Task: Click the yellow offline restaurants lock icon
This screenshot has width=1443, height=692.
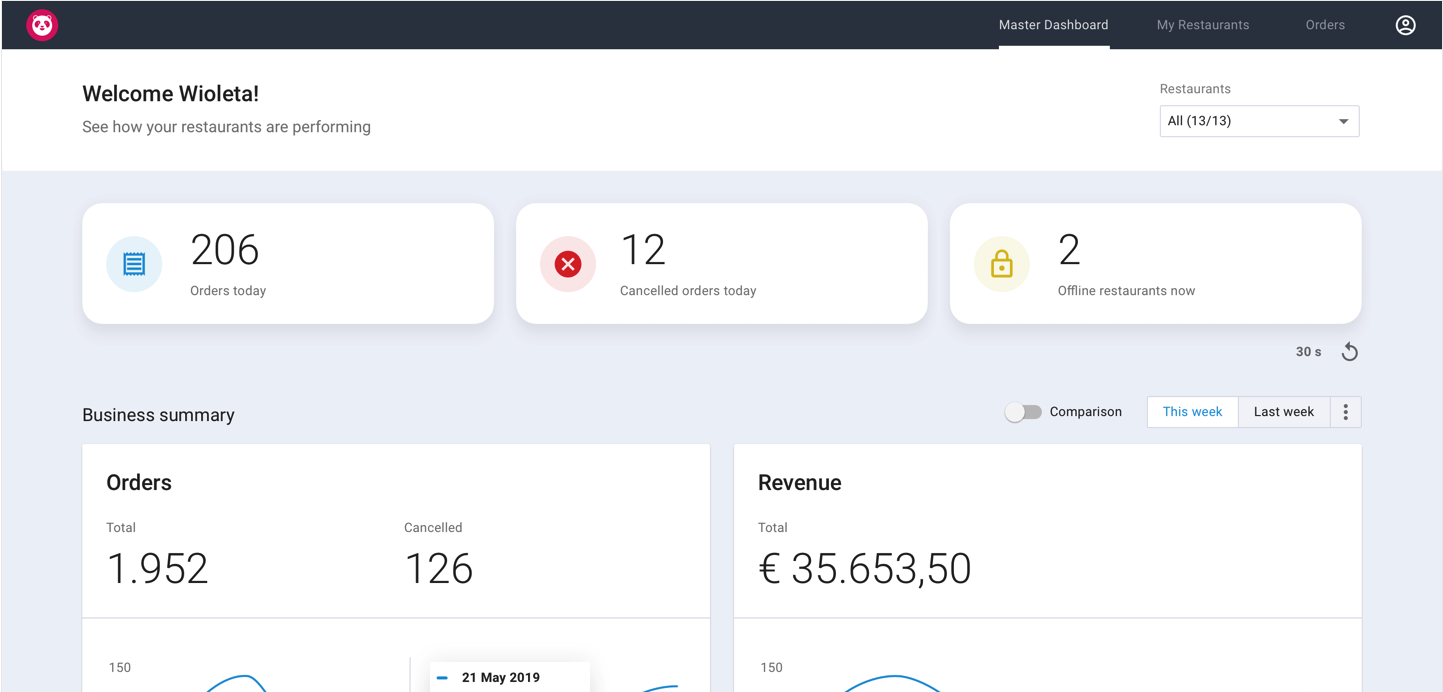Action: (x=1002, y=264)
